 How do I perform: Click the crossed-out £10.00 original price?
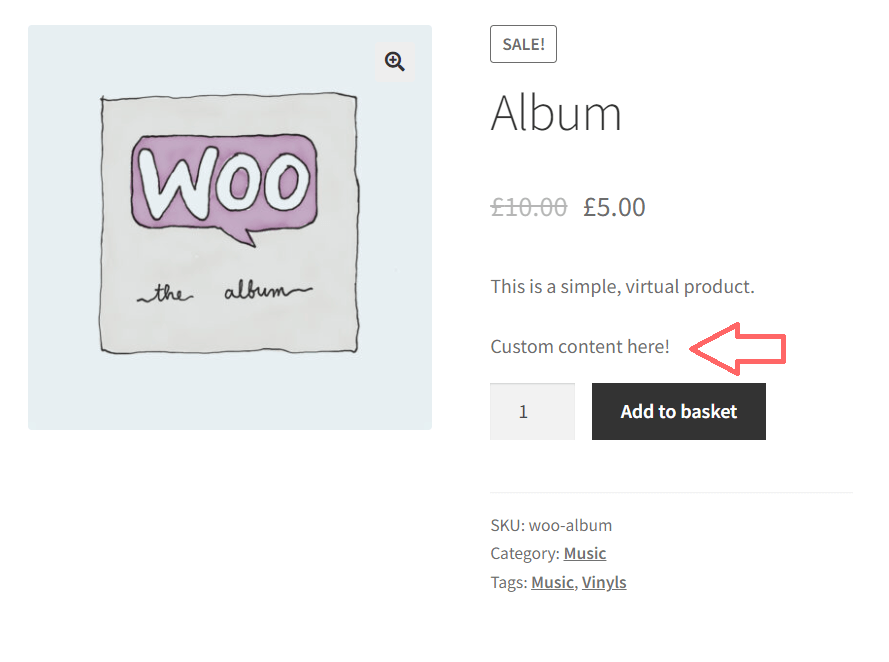tap(528, 206)
